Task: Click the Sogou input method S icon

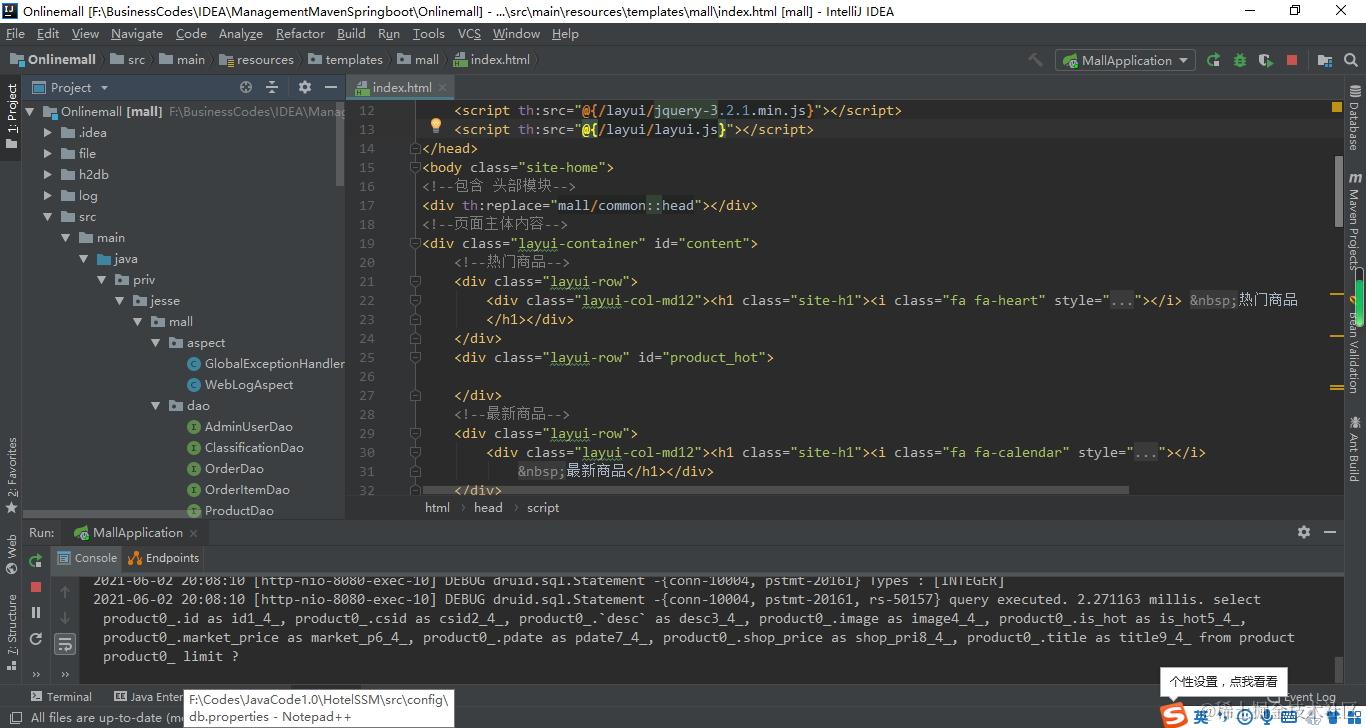Action: 1174,714
